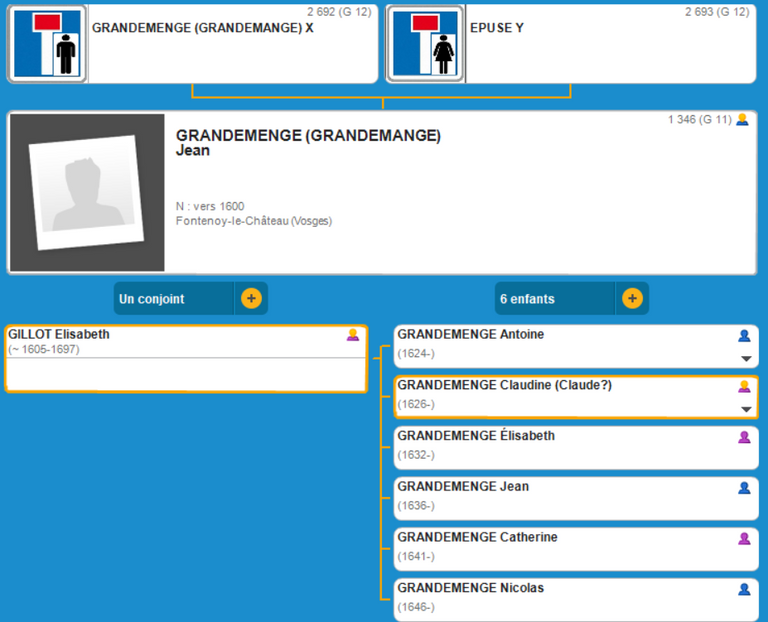768x622 pixels.
Task: Click the person icon beside 1 346 (G 11)
Action: coord(742,120)
